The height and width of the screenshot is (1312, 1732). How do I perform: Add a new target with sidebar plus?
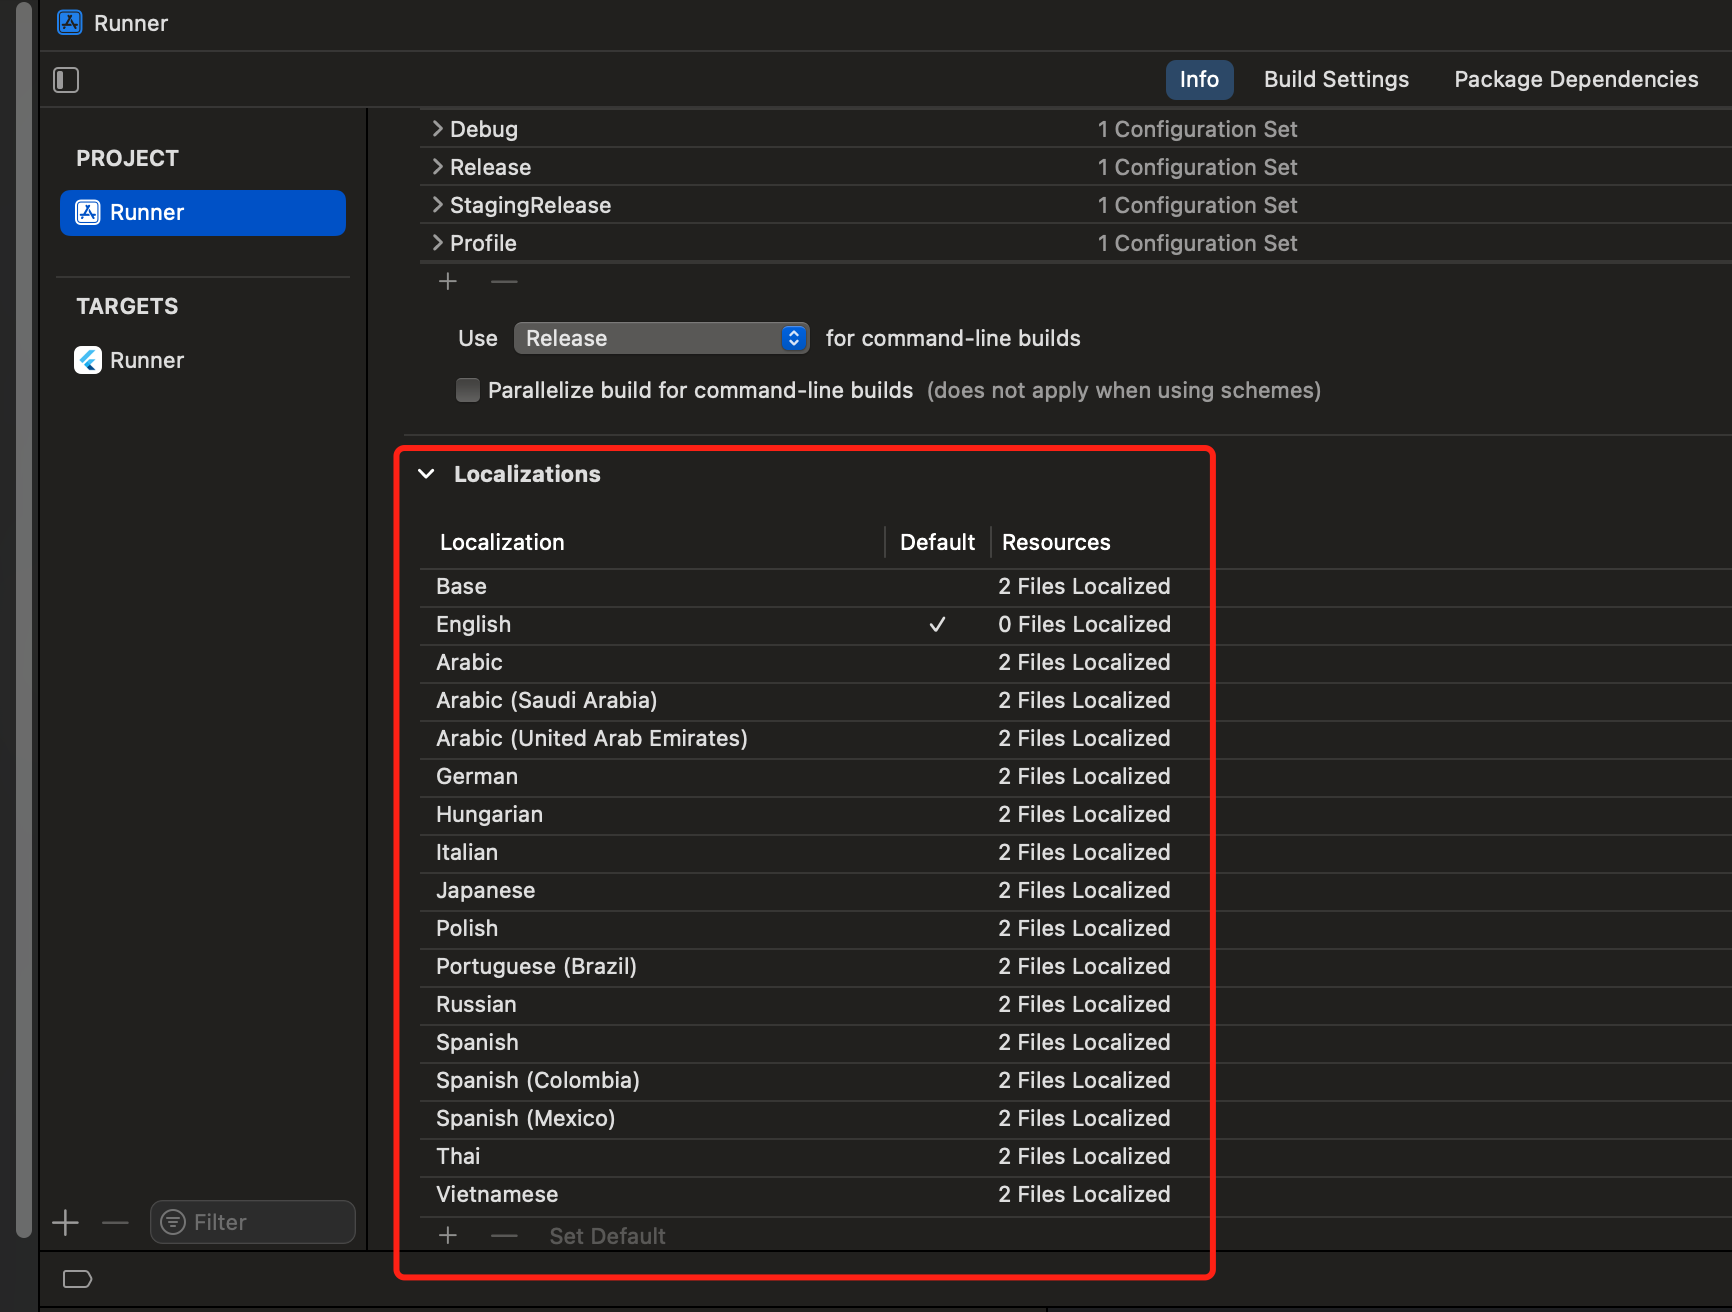pos(66,1222)
